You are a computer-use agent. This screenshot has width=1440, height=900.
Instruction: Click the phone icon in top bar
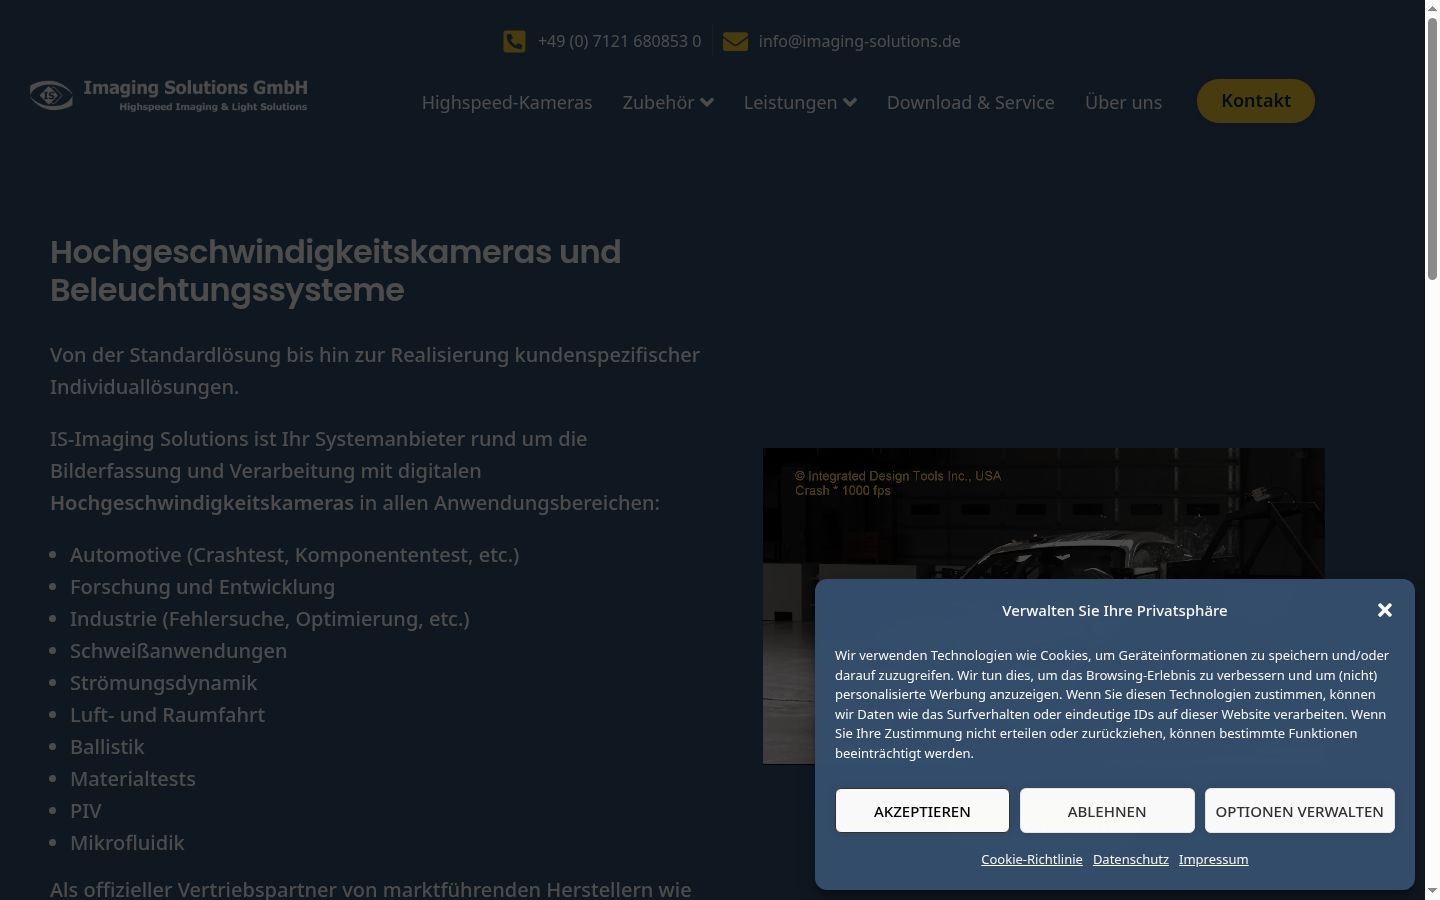[514, 41]
